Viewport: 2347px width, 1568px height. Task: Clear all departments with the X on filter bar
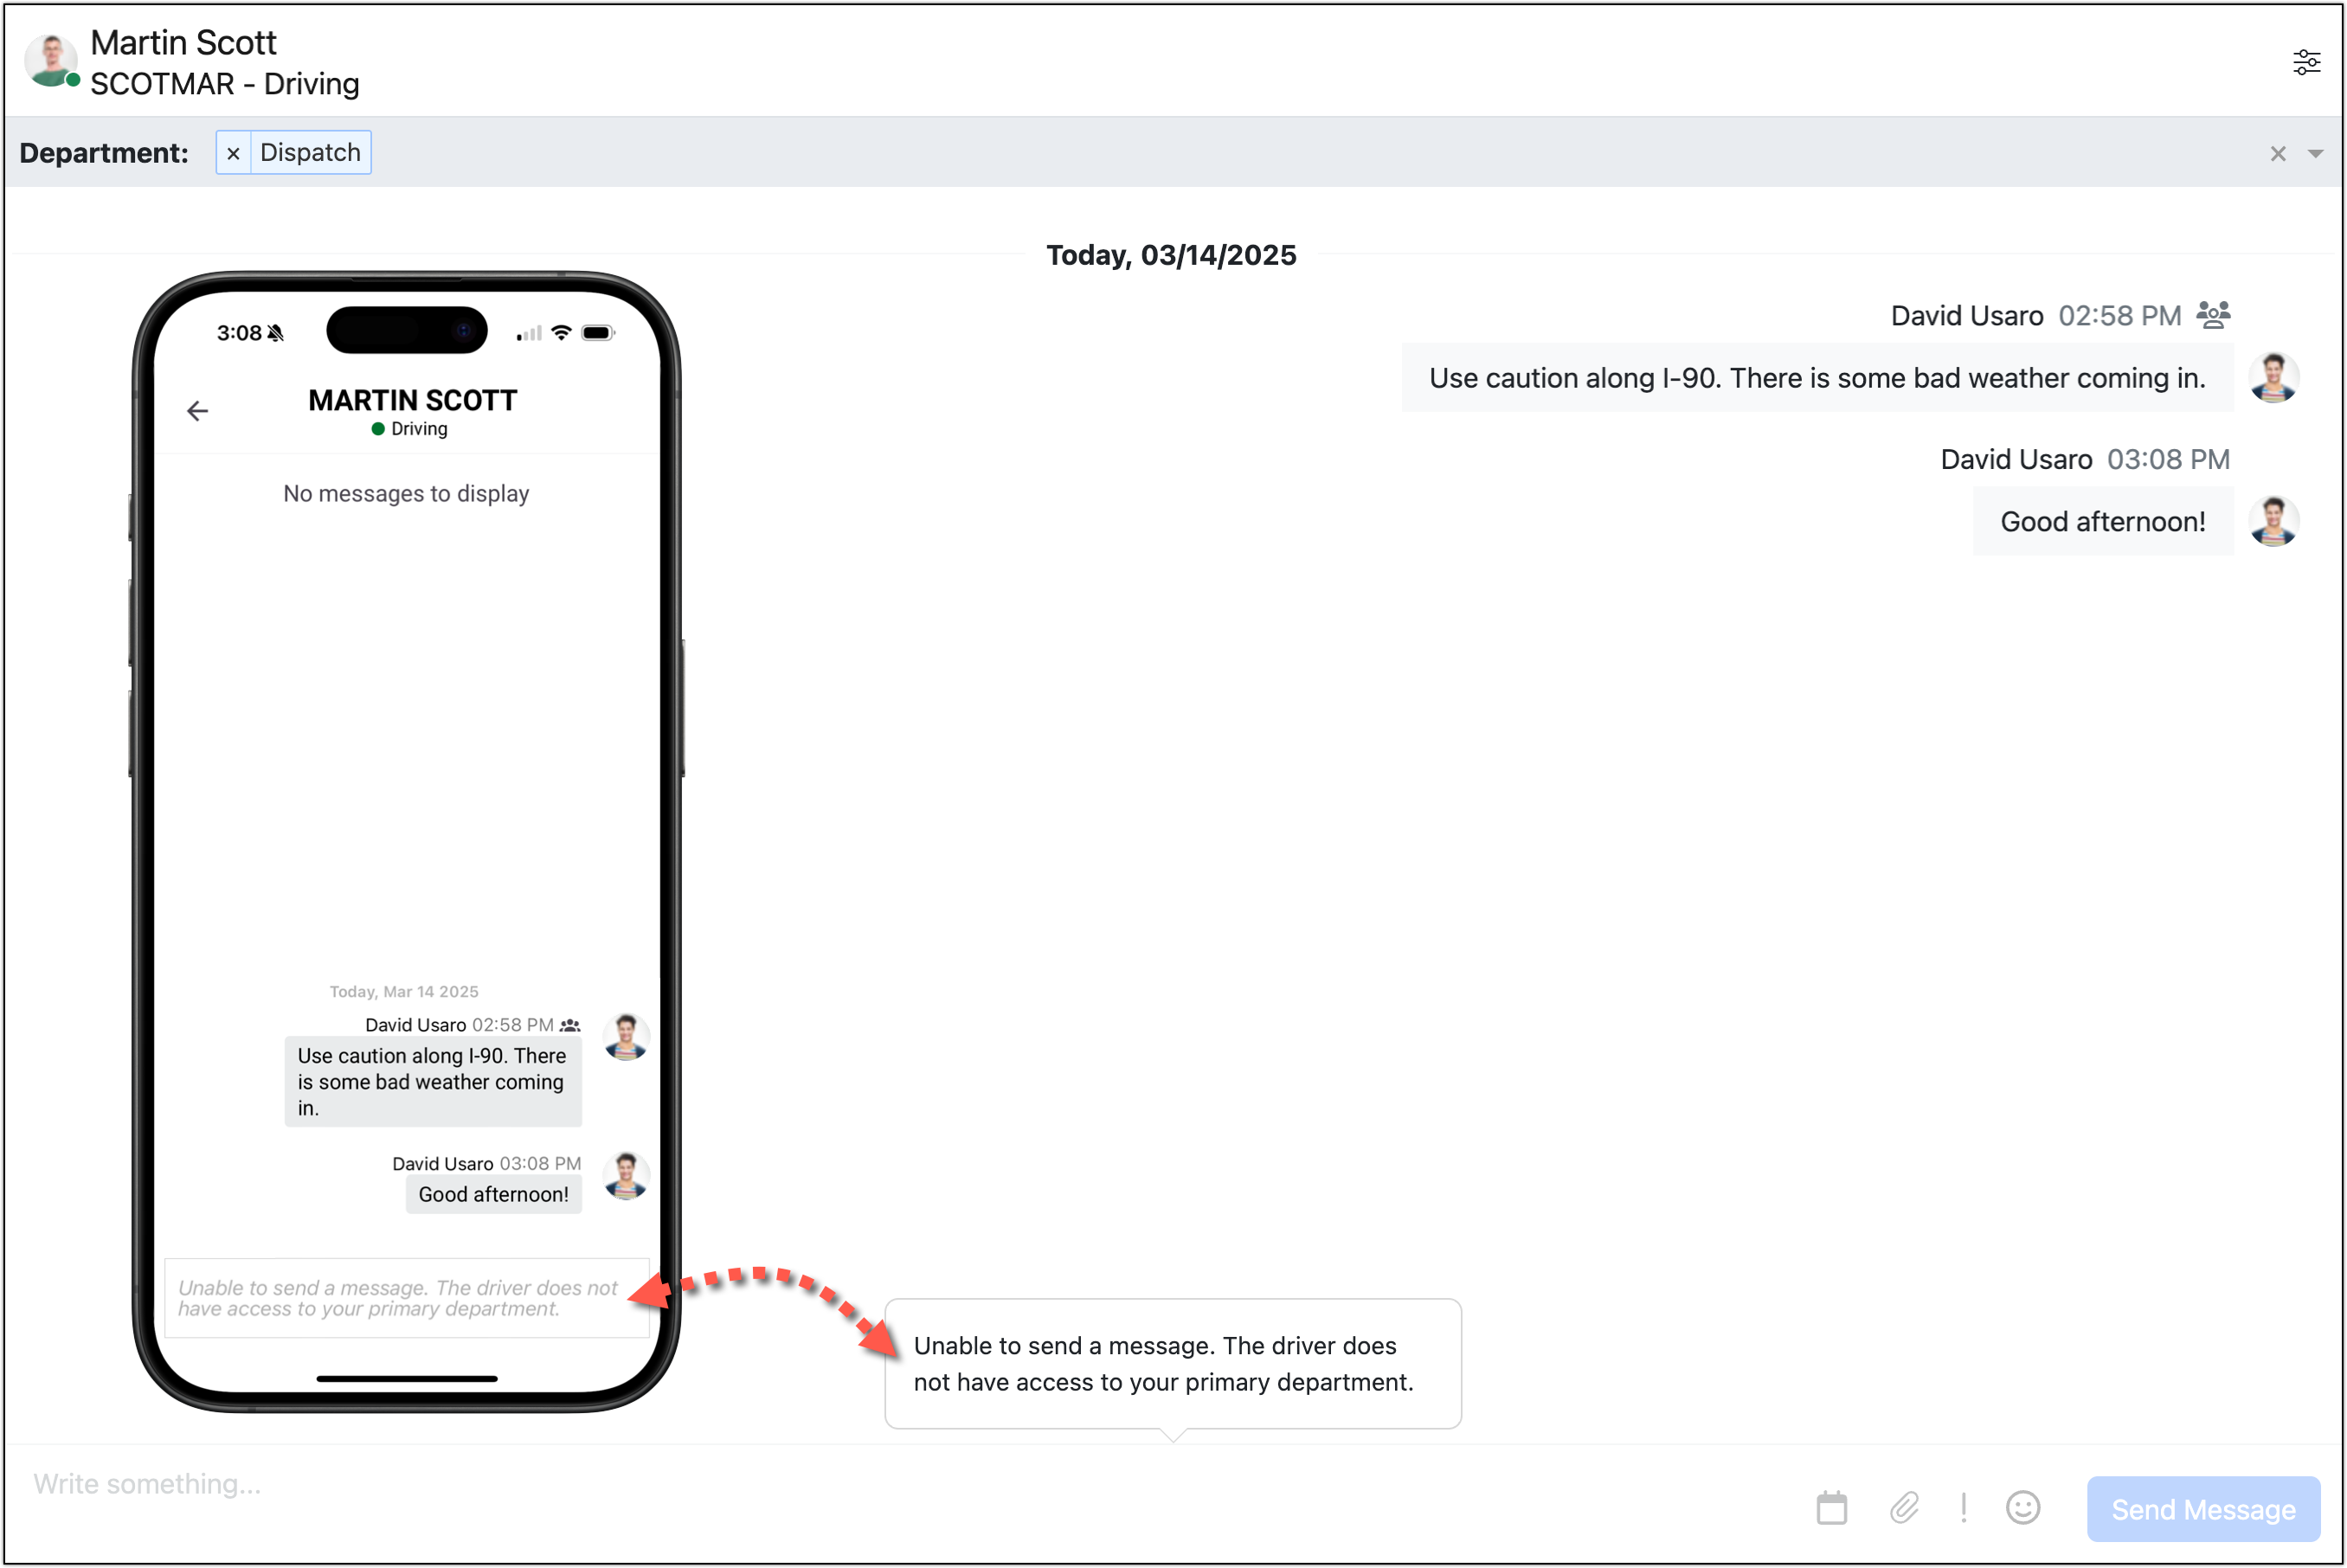[x=2277, y=153]
